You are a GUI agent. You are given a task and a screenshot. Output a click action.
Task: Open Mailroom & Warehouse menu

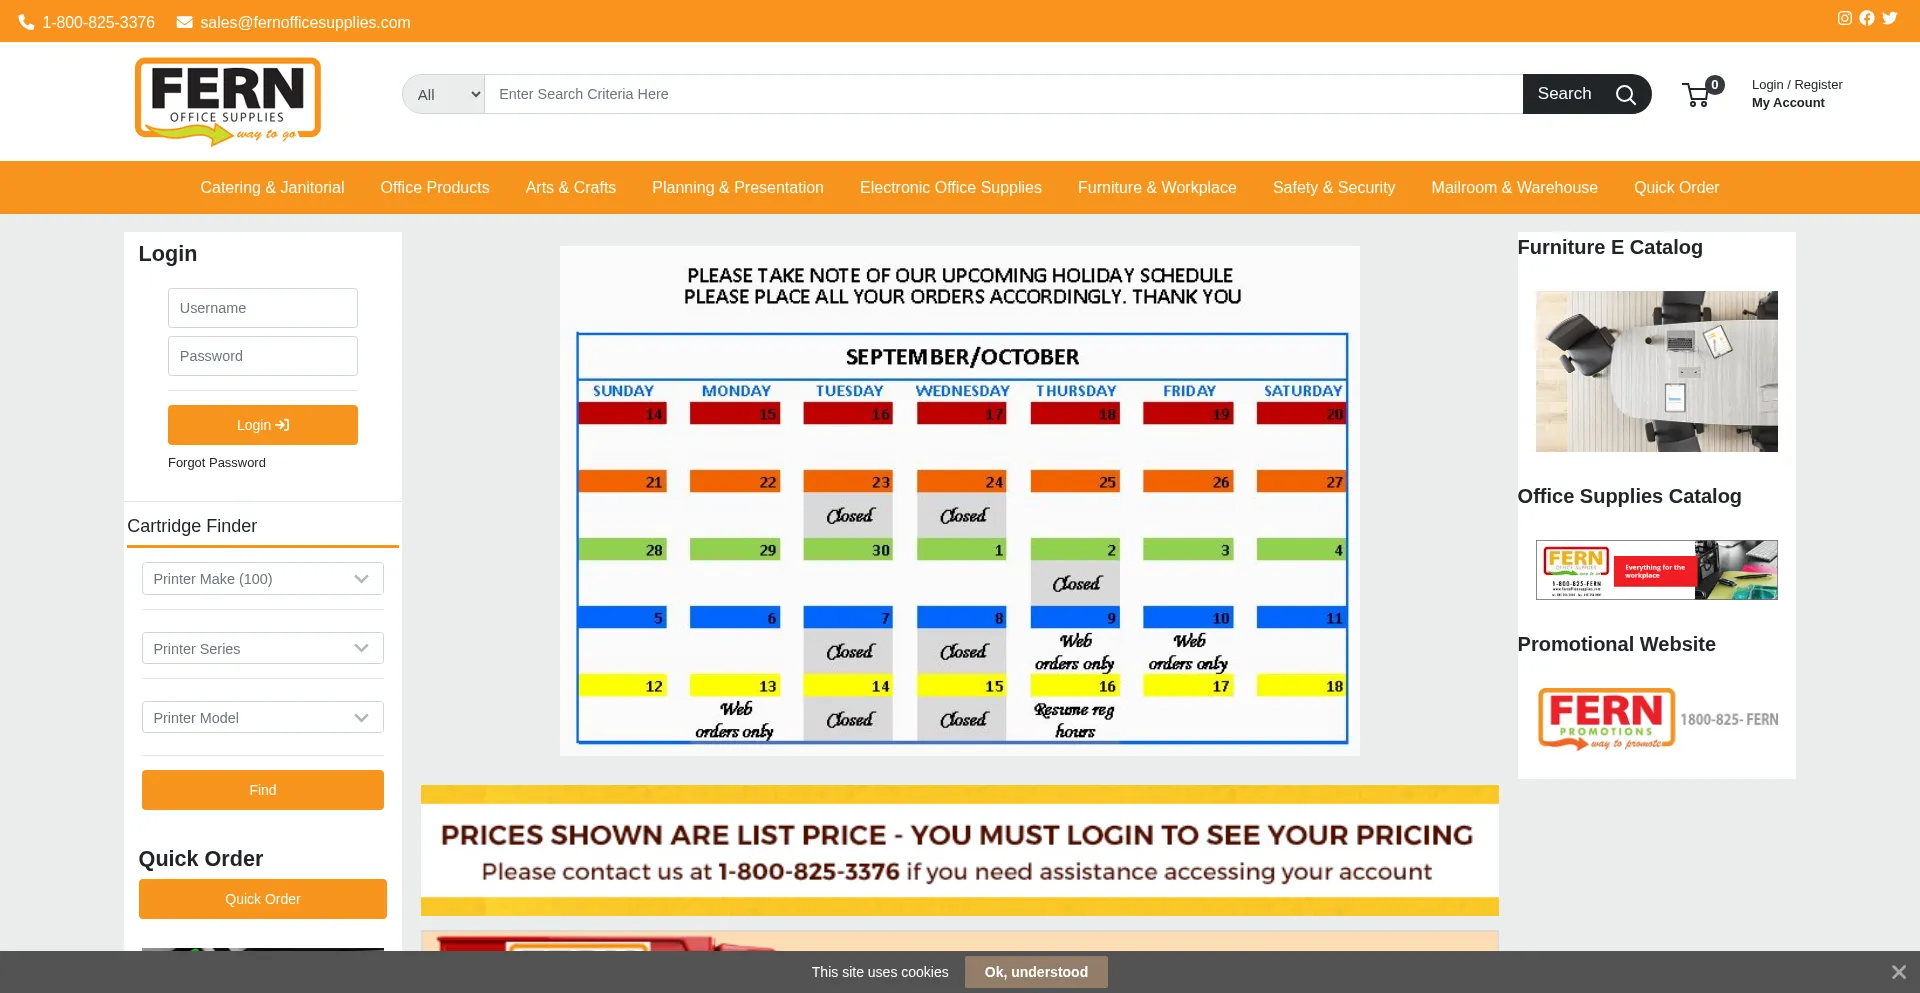1514,188
